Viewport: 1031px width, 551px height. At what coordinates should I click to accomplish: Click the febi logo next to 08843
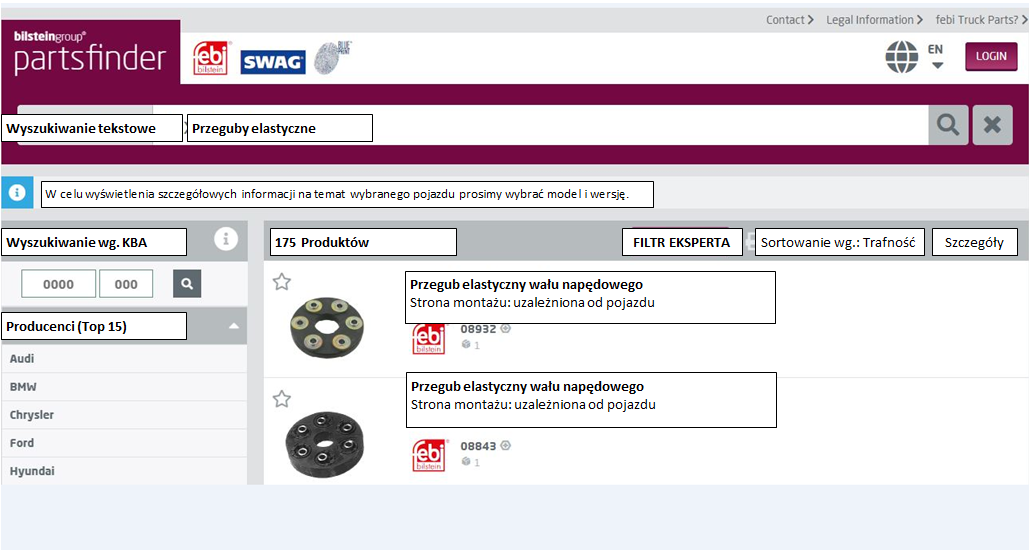[x=429, y=456]
